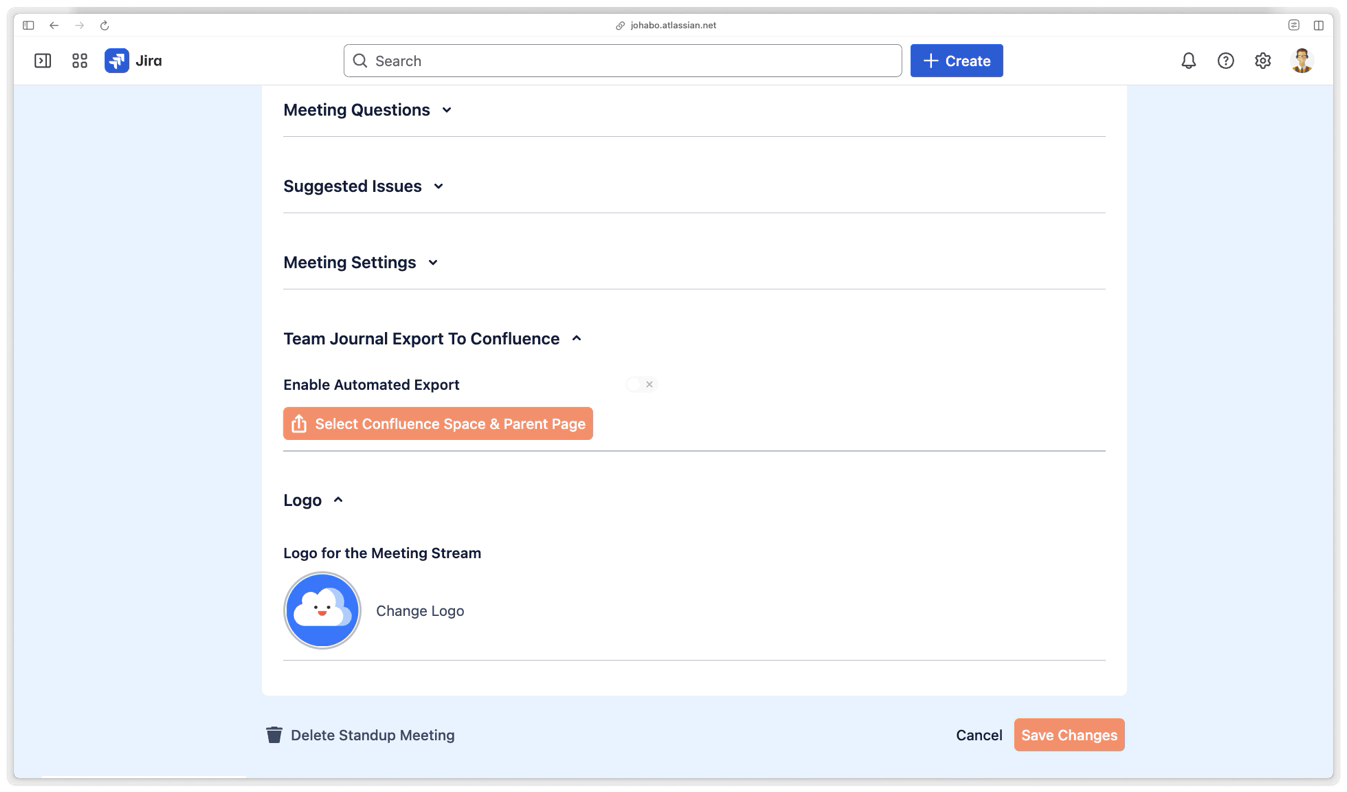Click the Jira logo

click(x=133, y=61)
